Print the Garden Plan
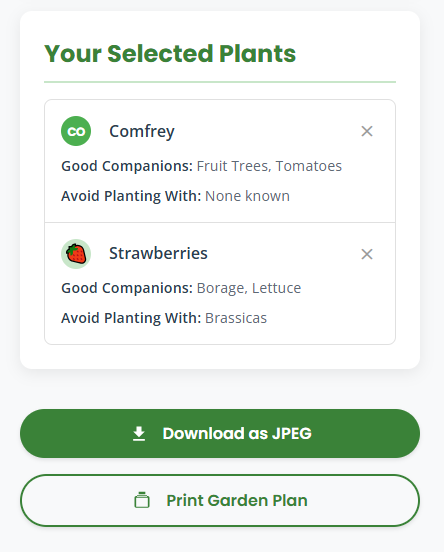Screen dimensions: 444x552 tap(220, 500)
